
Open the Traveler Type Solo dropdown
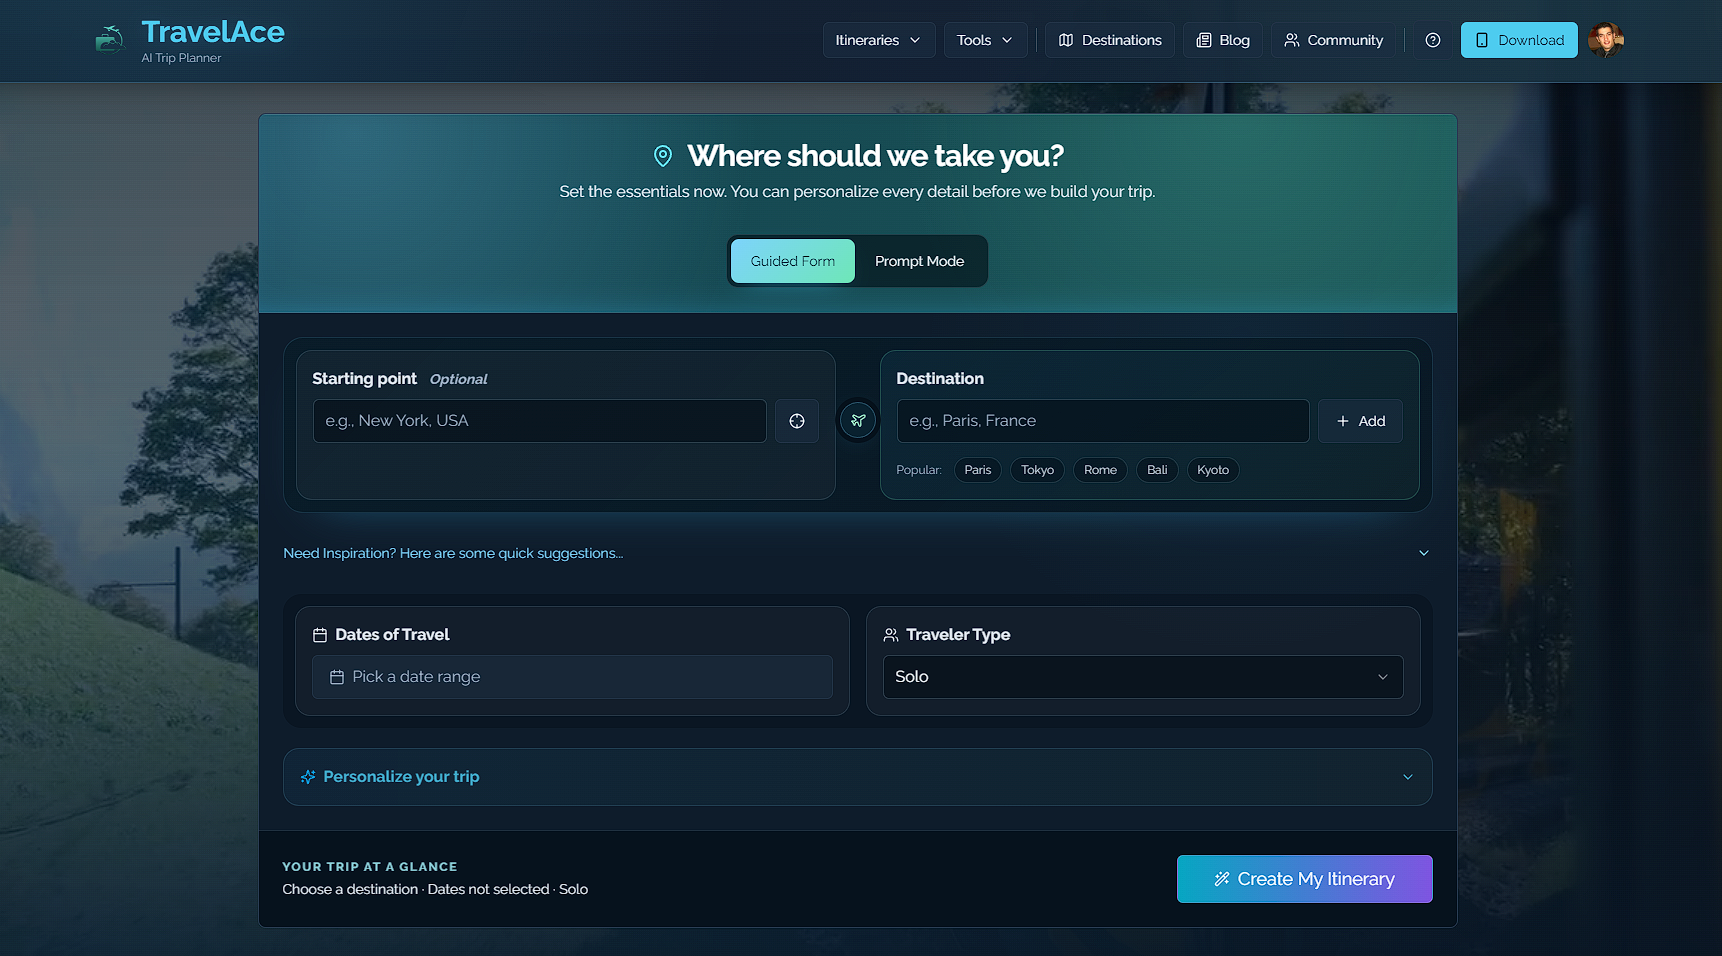pos(1142,677)
